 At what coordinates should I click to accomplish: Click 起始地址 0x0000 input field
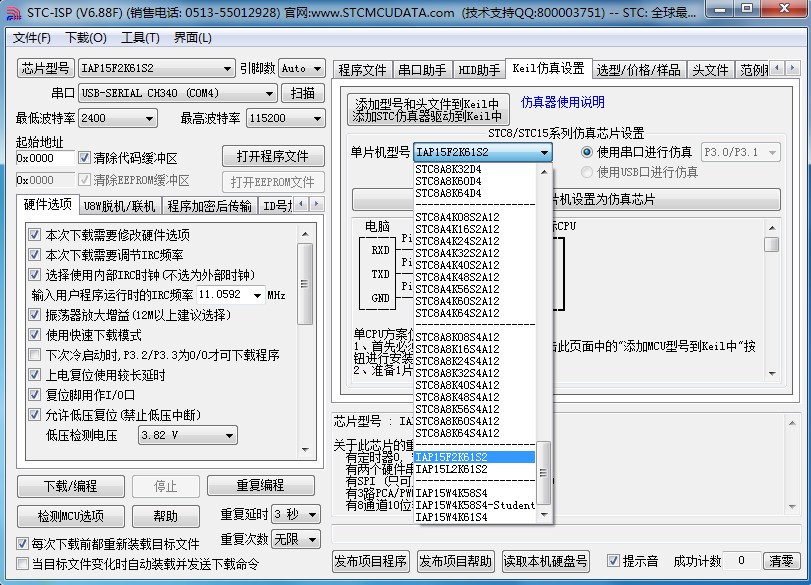45,158
